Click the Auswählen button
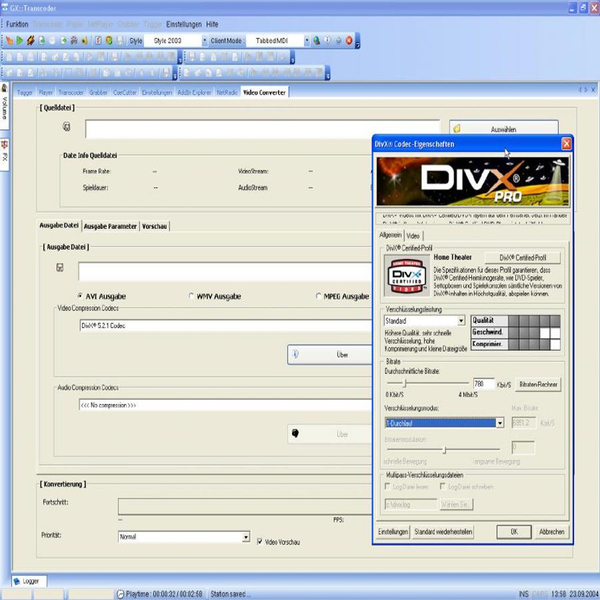The height and width of the screenshot is (600, 600). [504, 127]
